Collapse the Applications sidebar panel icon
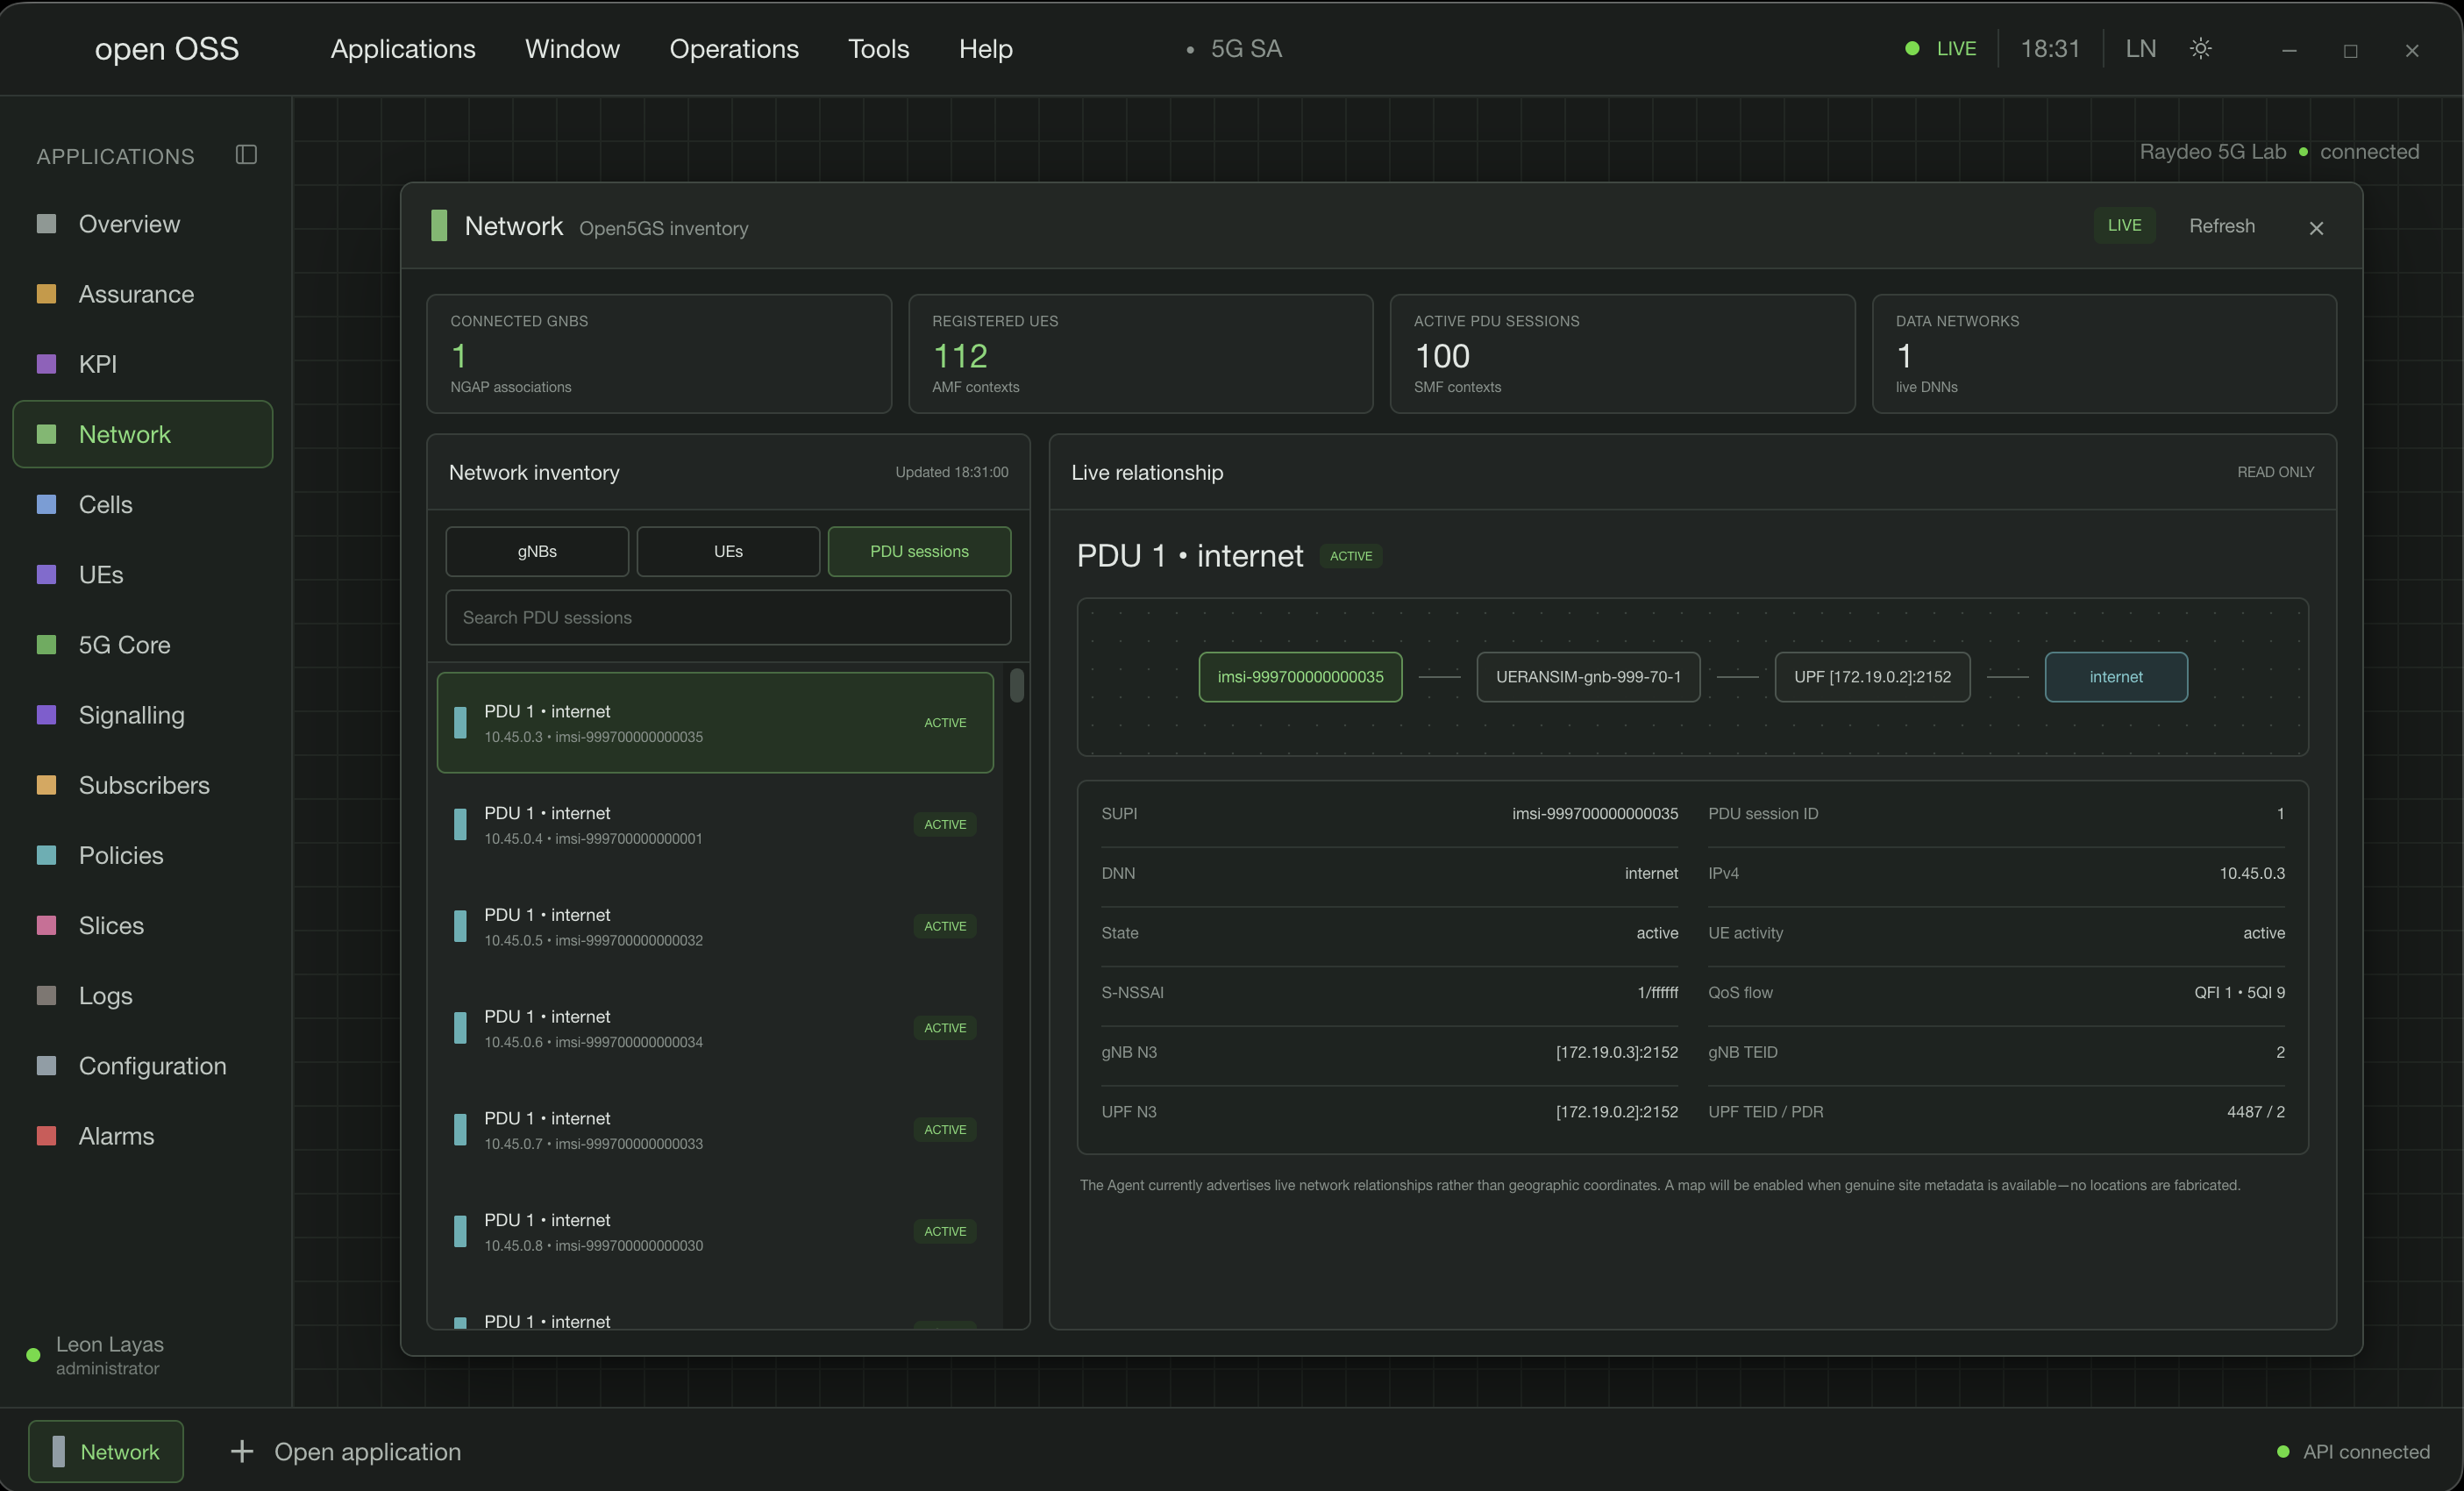This screenshot has height=1491, width=2464. [x=246, y=155]
